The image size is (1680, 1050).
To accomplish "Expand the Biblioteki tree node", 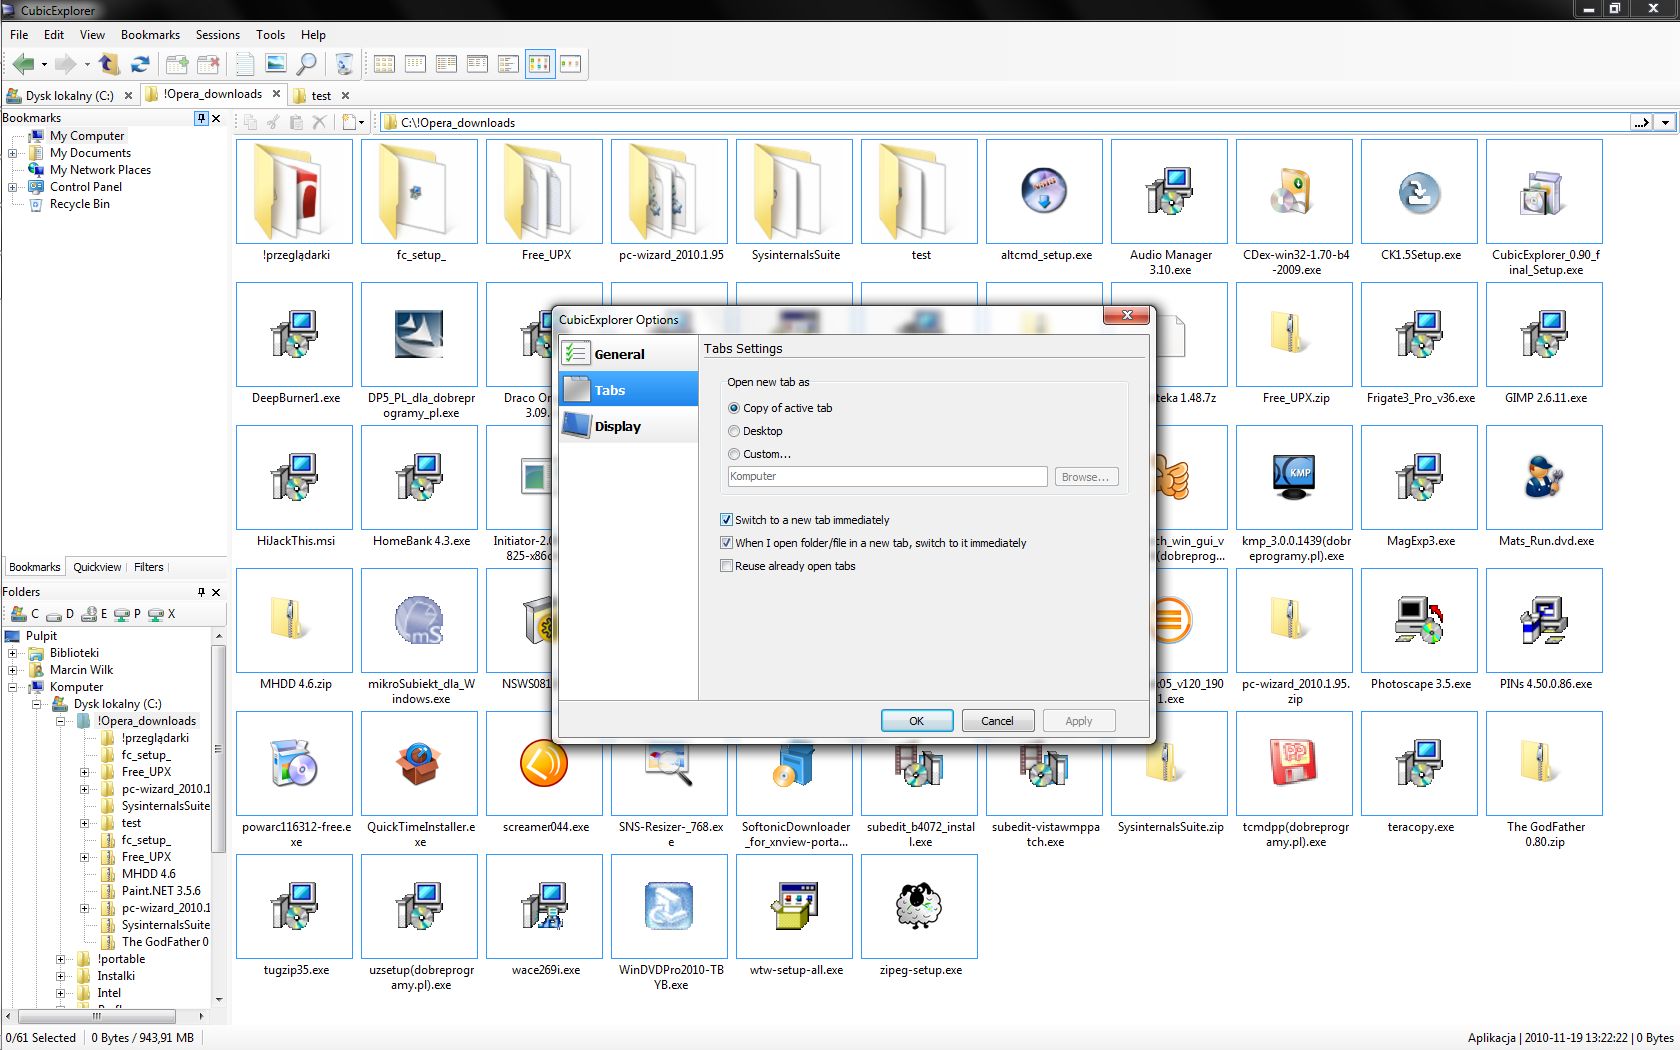I will pyautogui.click(x=13, y=653).
